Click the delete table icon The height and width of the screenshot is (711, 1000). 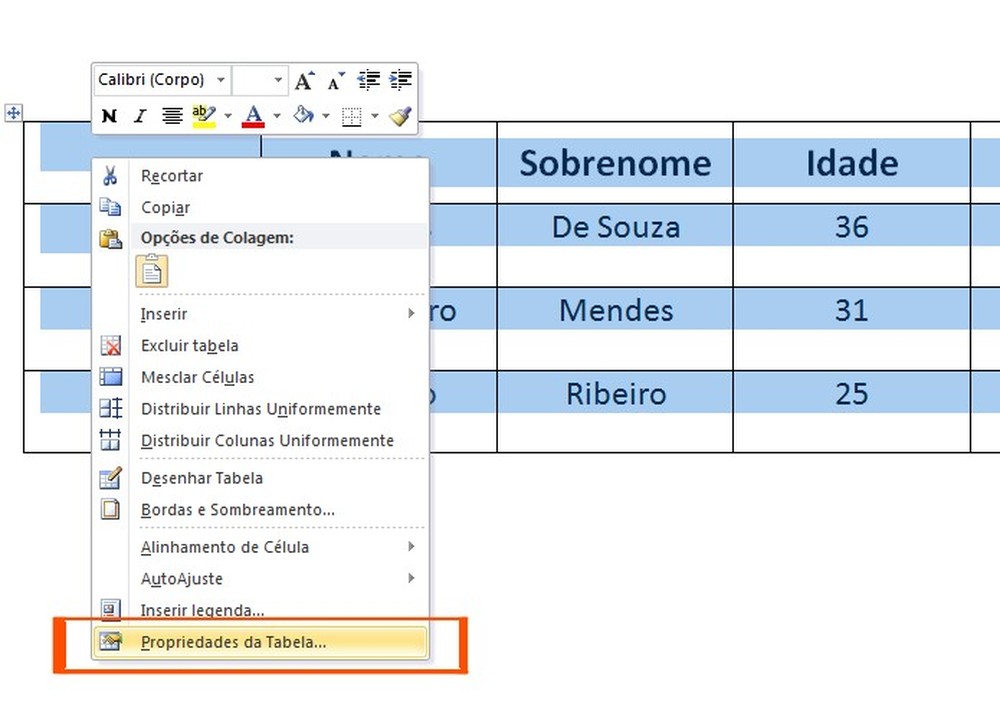[111, 346]
